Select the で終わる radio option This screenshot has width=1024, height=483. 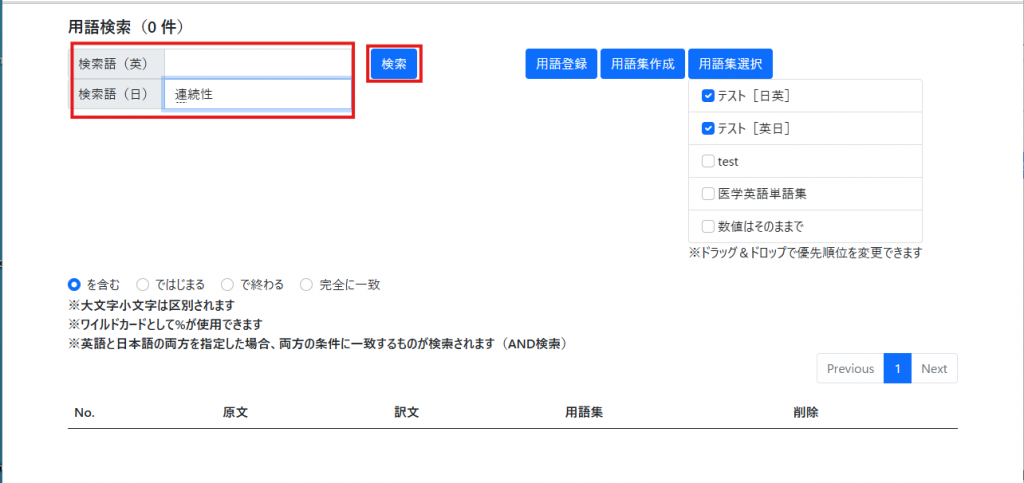[x=228, y=285]
